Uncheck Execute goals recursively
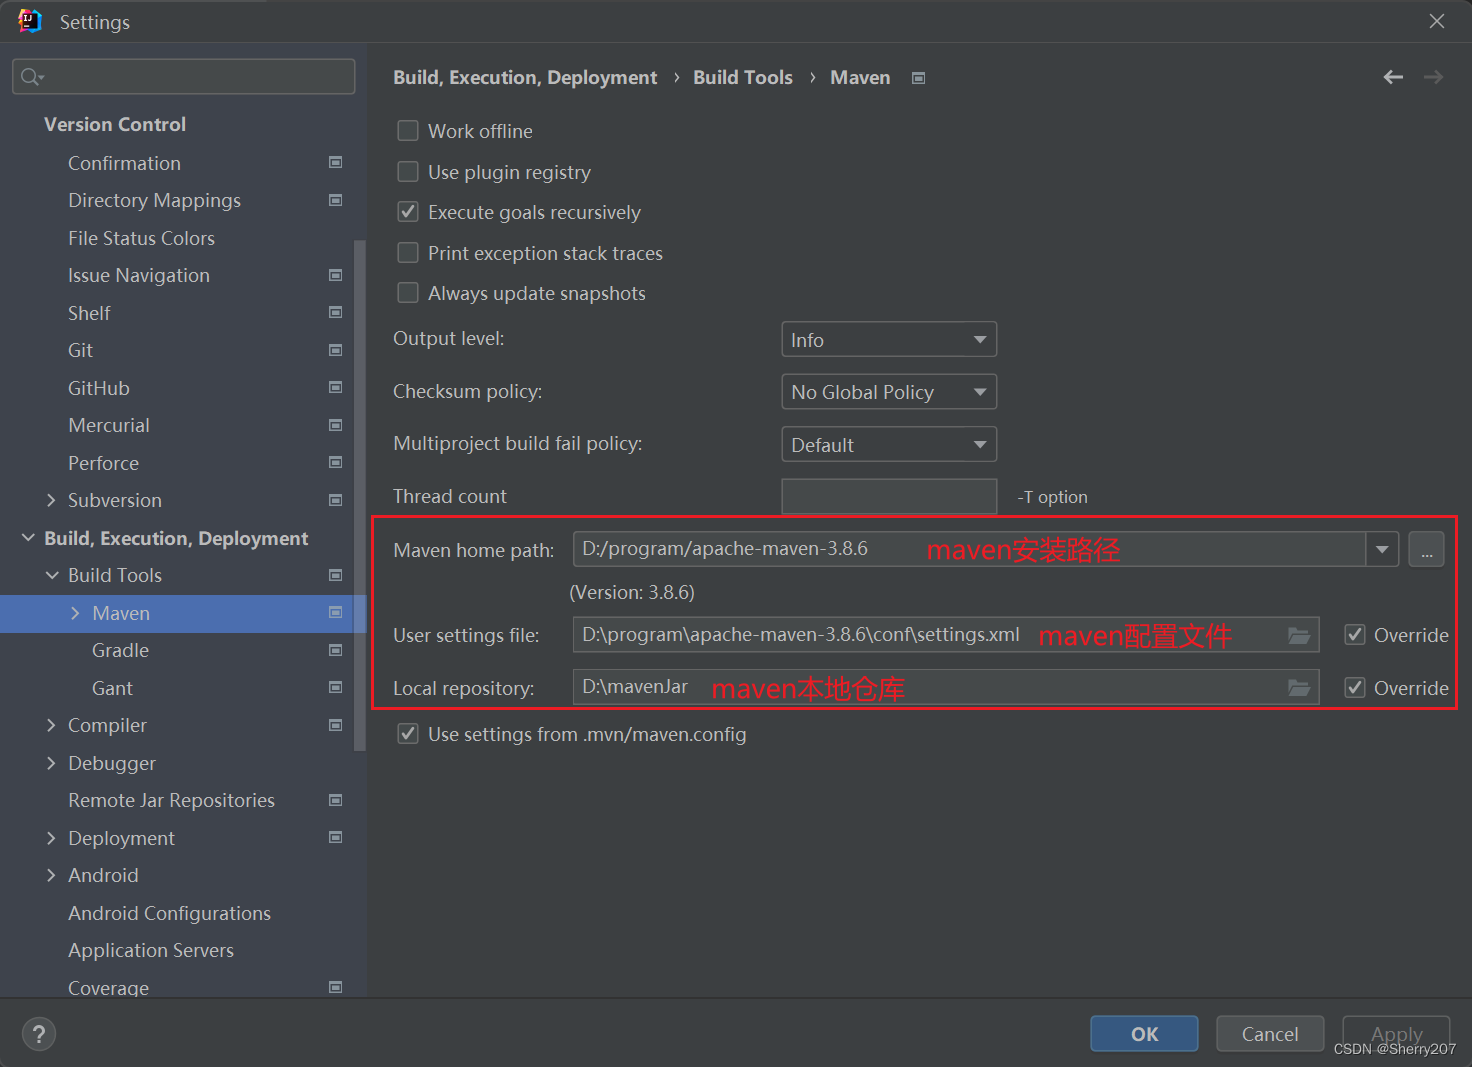 tap(408, 212)
